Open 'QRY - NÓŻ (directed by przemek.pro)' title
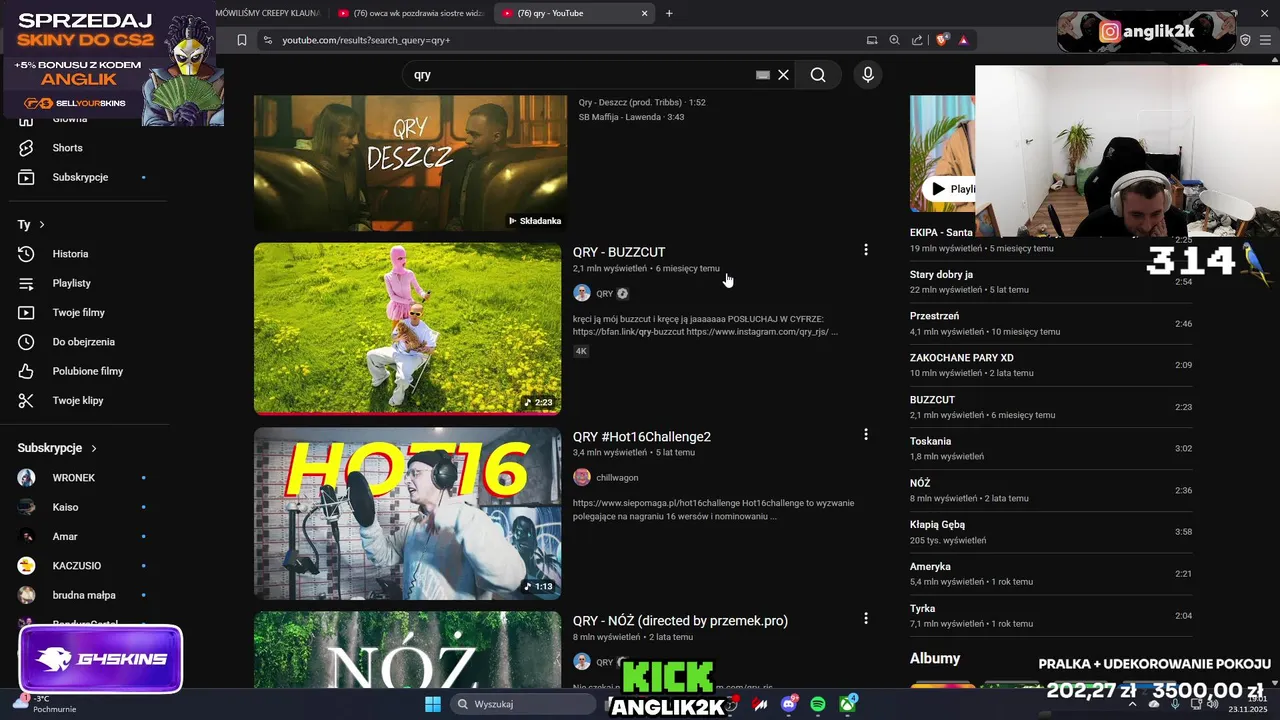Viewport: 1280px width, 720px height. (x=680, y=621)
